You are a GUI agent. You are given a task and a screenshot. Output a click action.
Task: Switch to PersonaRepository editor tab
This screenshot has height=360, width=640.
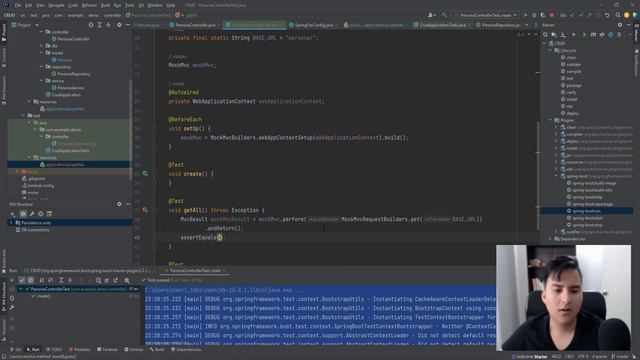coord(498,25)
